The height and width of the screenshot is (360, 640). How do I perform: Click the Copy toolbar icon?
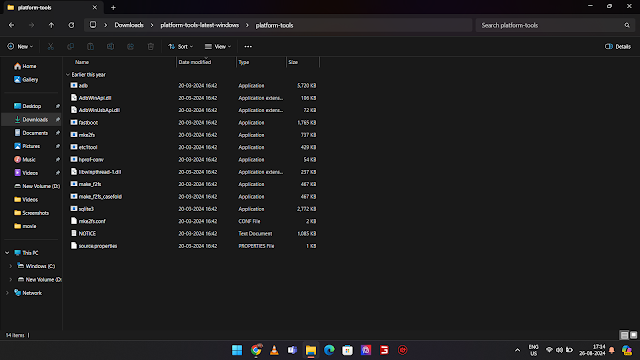click(x=70, y=47)
